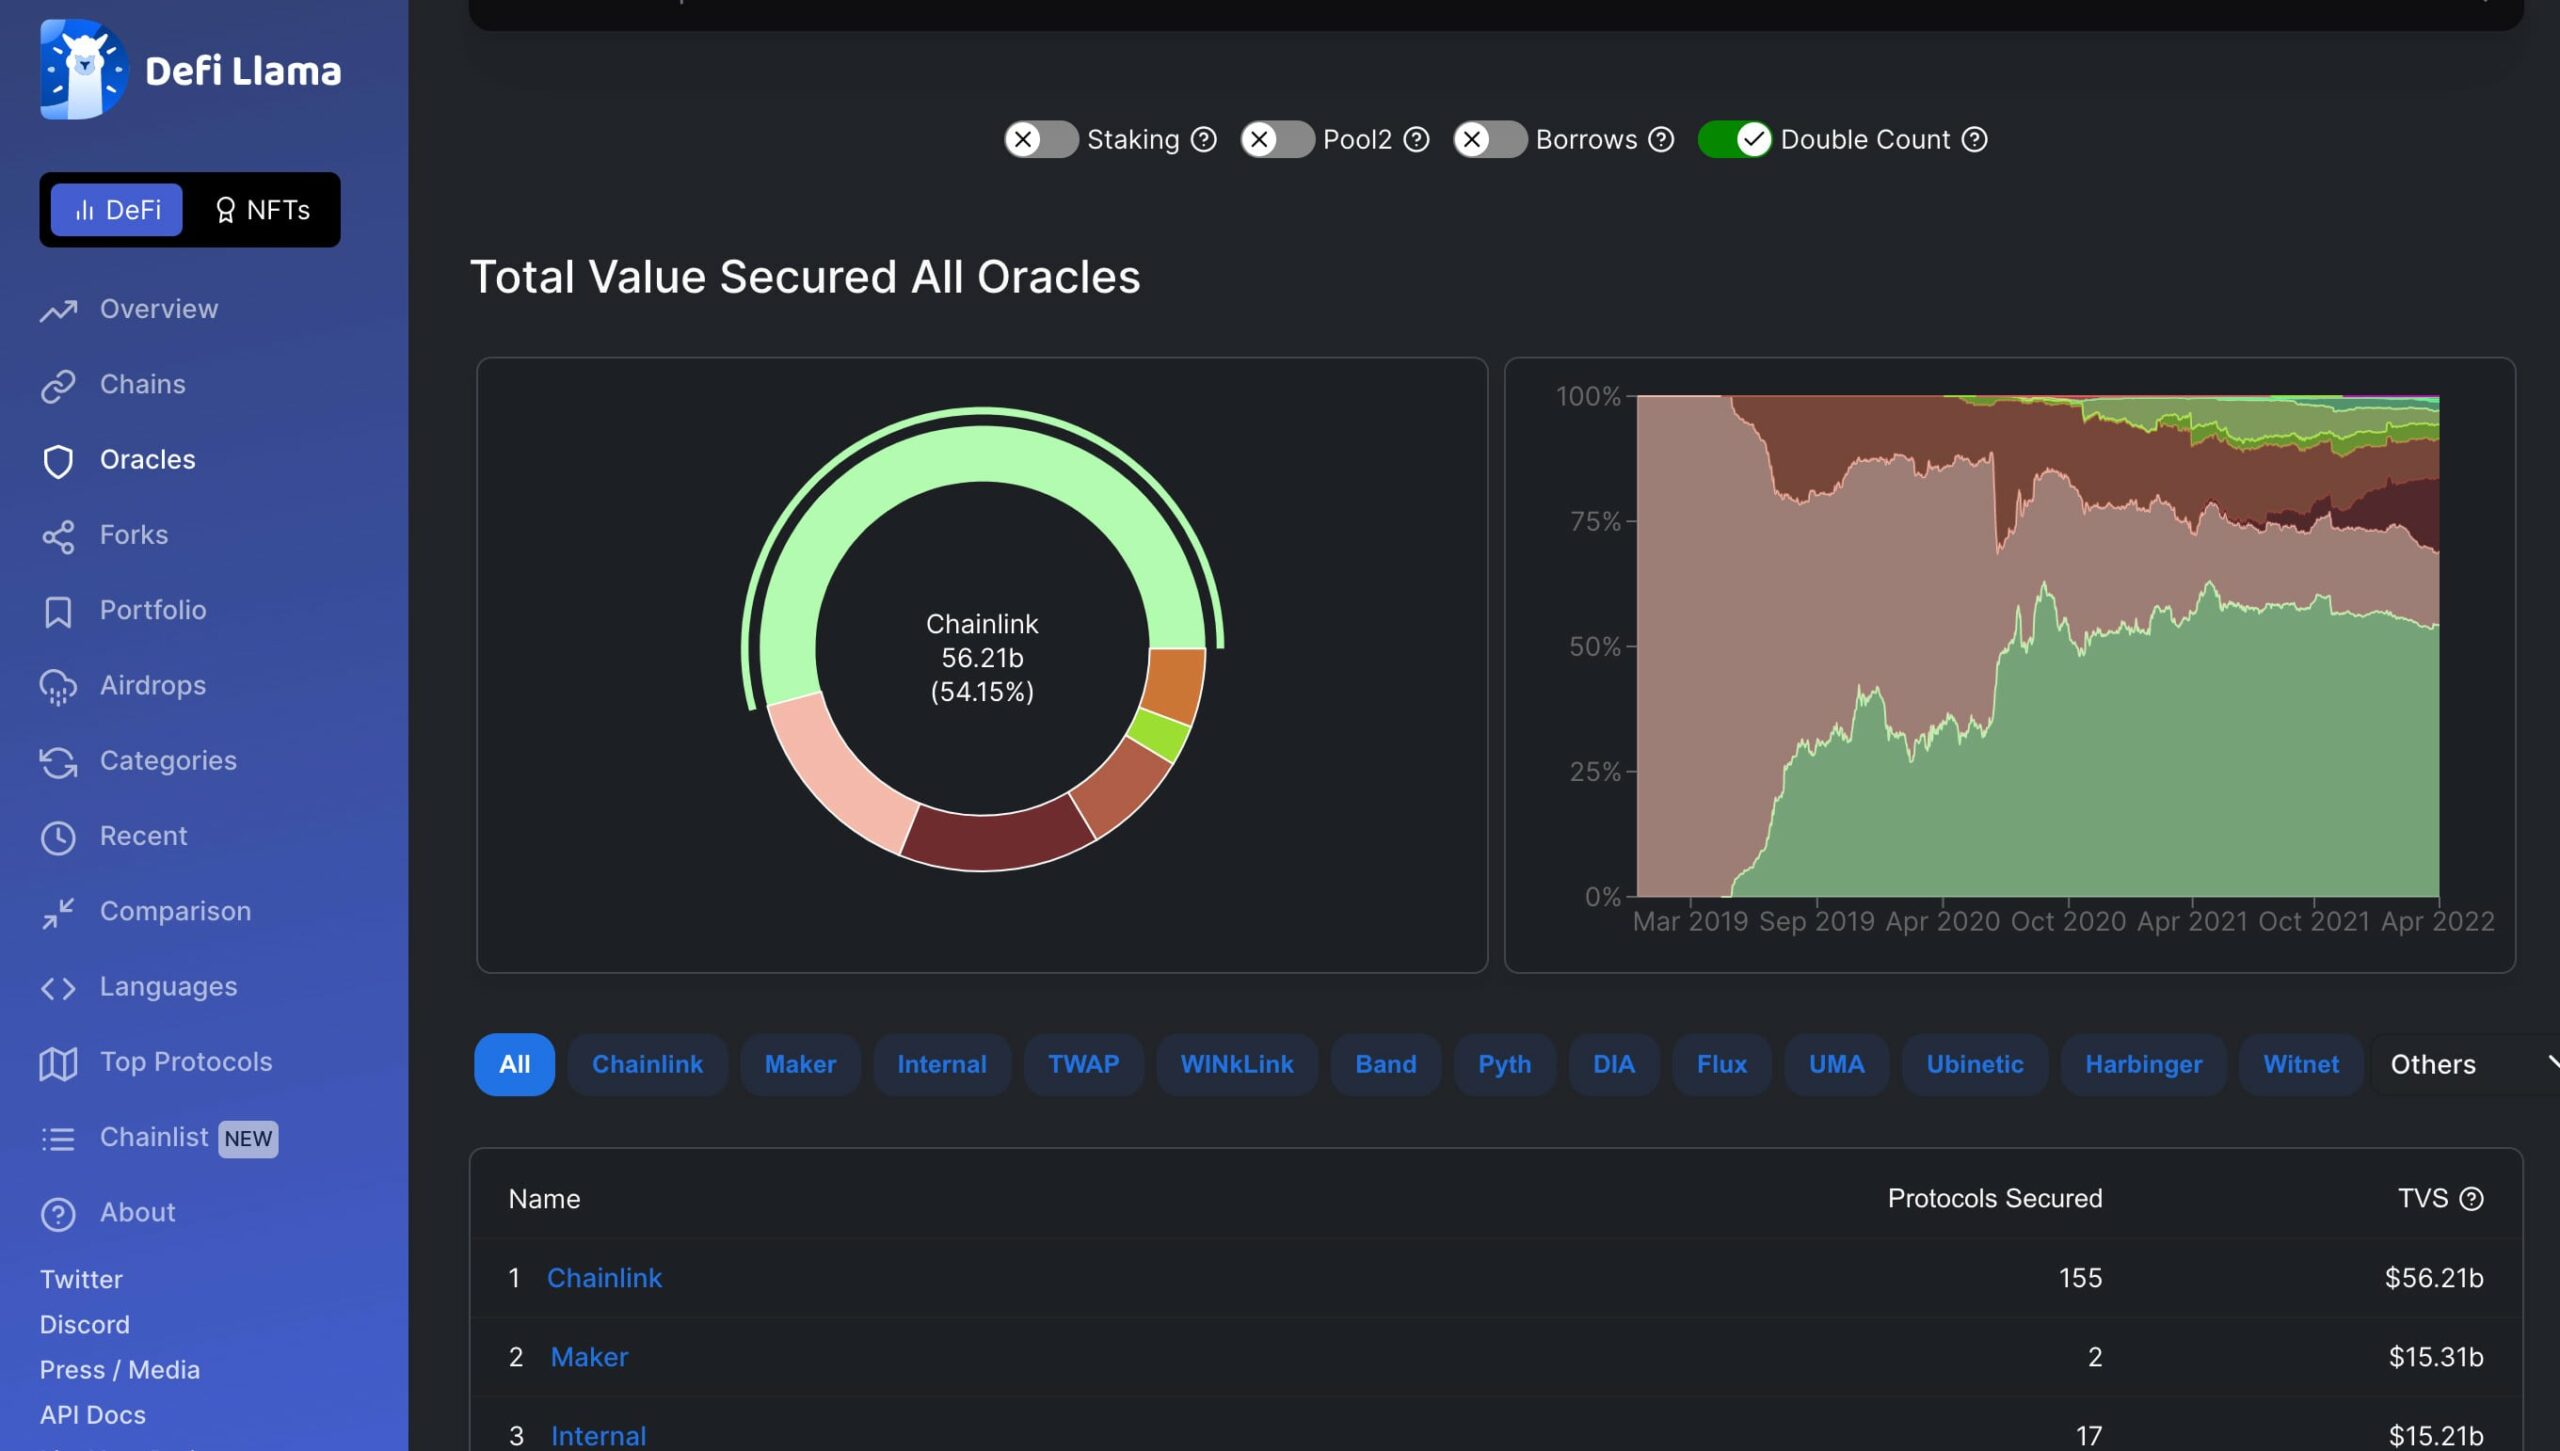Screen dimensions: 2560x1451
Task: Click the TVS column help icon
Action: coord(2471,1198)
